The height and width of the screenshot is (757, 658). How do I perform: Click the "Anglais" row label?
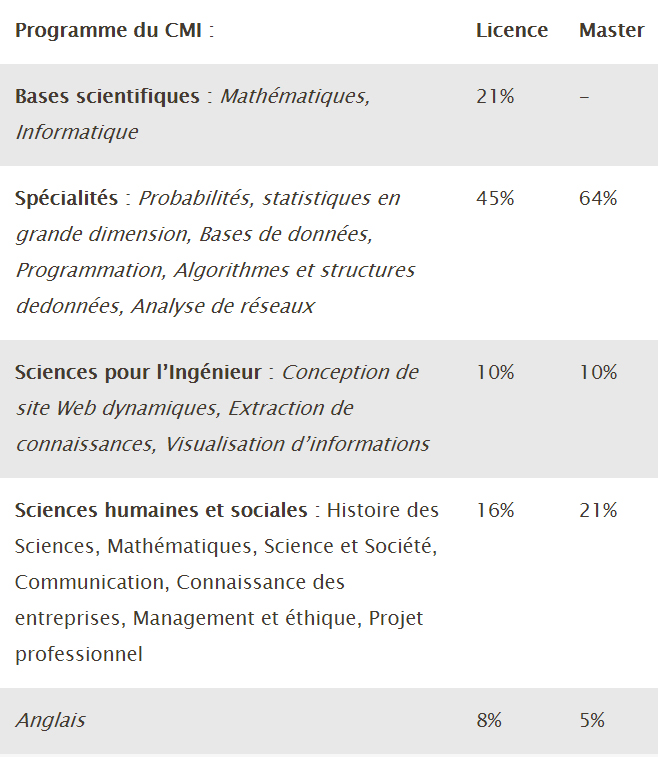(x=50, y=720)
